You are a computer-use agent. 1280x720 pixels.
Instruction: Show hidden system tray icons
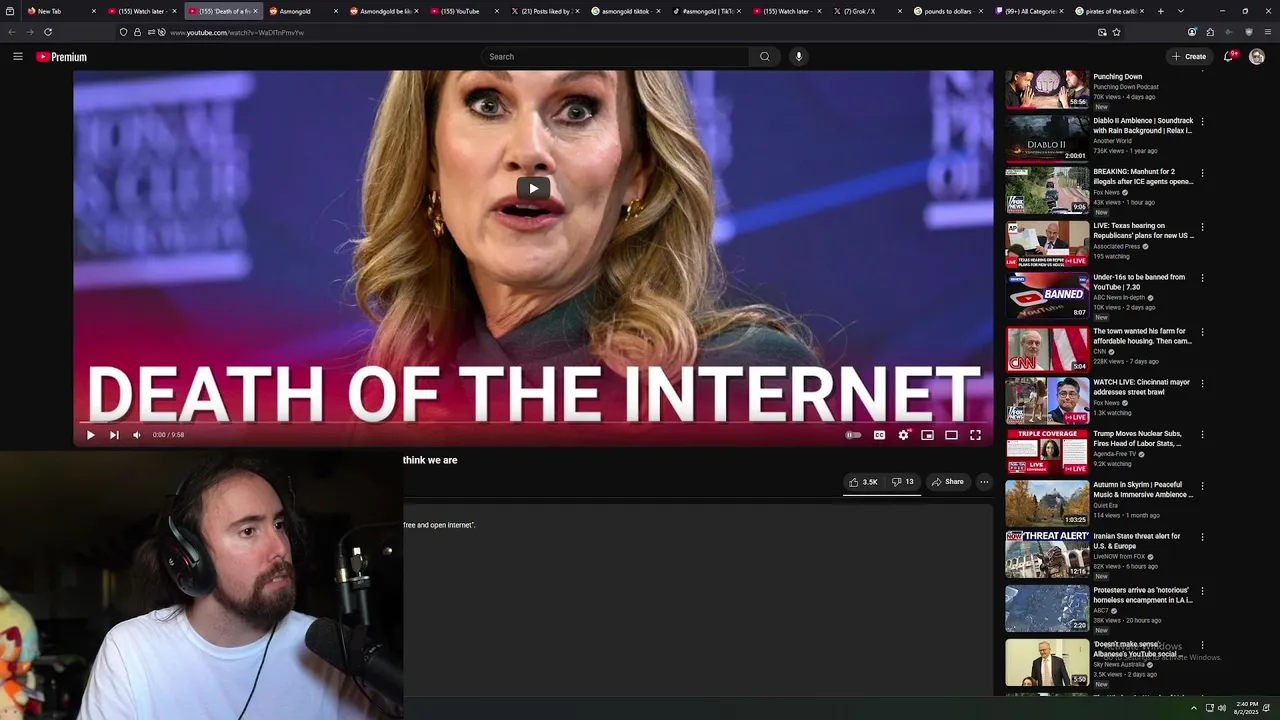click(1193, 708)
